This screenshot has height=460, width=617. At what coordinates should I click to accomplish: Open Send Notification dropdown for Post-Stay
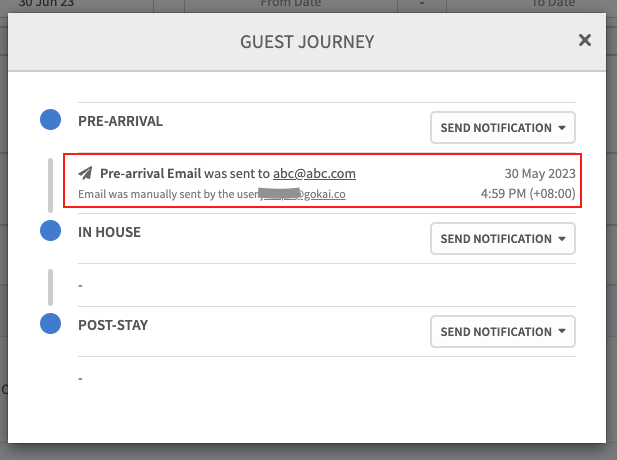[x=503, y=332]
